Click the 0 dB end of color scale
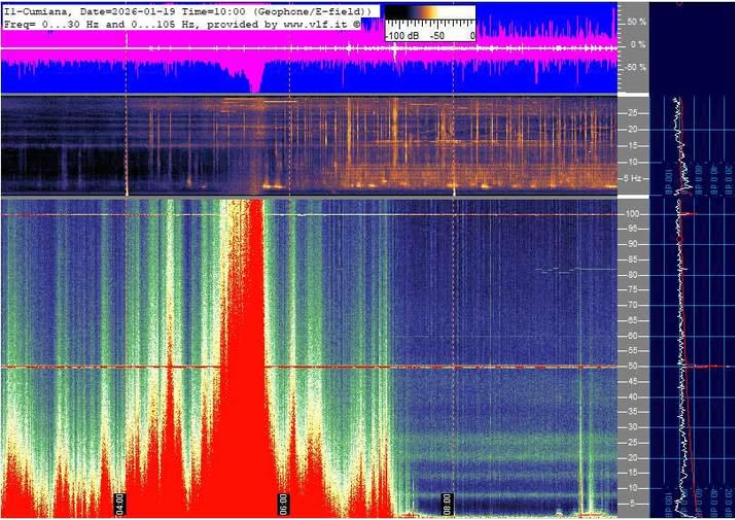 point(472,35)
